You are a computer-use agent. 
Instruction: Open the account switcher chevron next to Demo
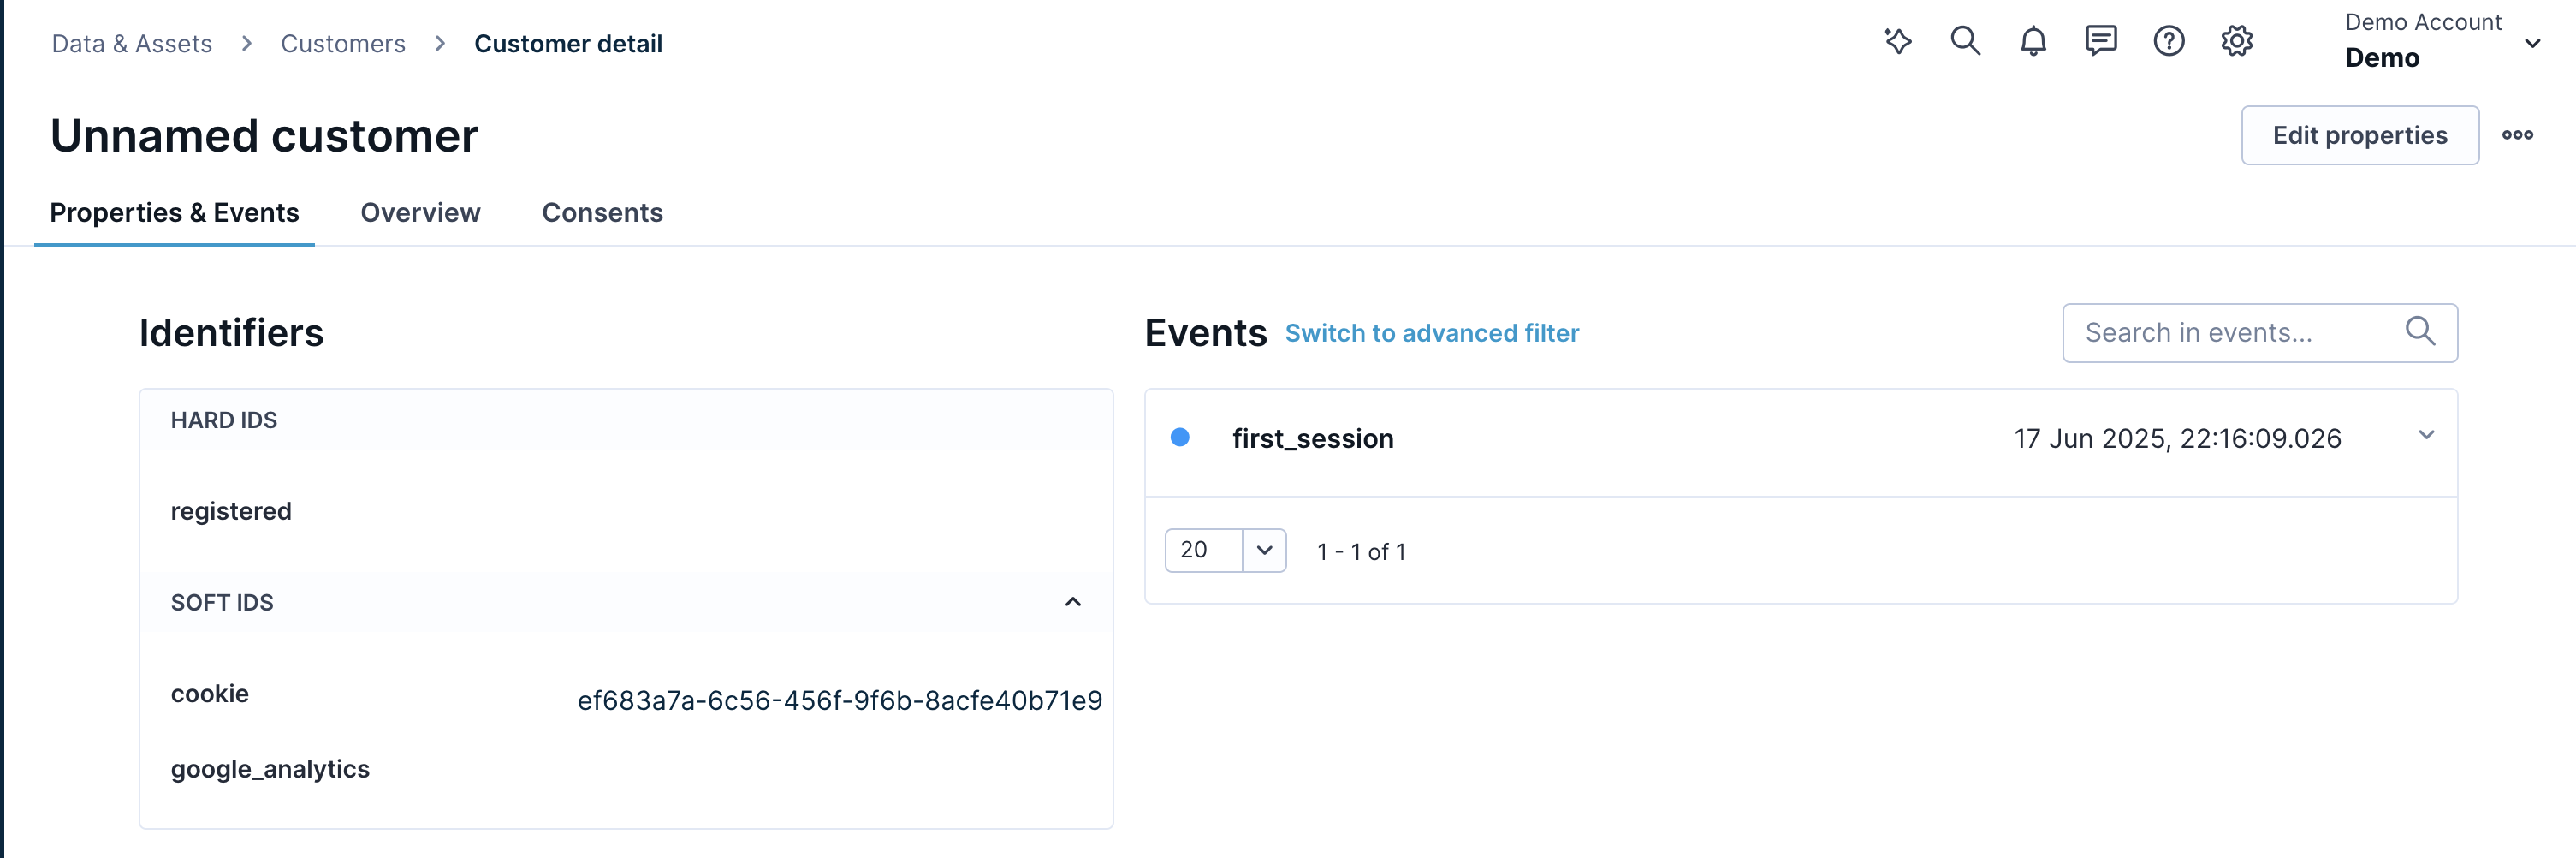(x=2532, y=43)
